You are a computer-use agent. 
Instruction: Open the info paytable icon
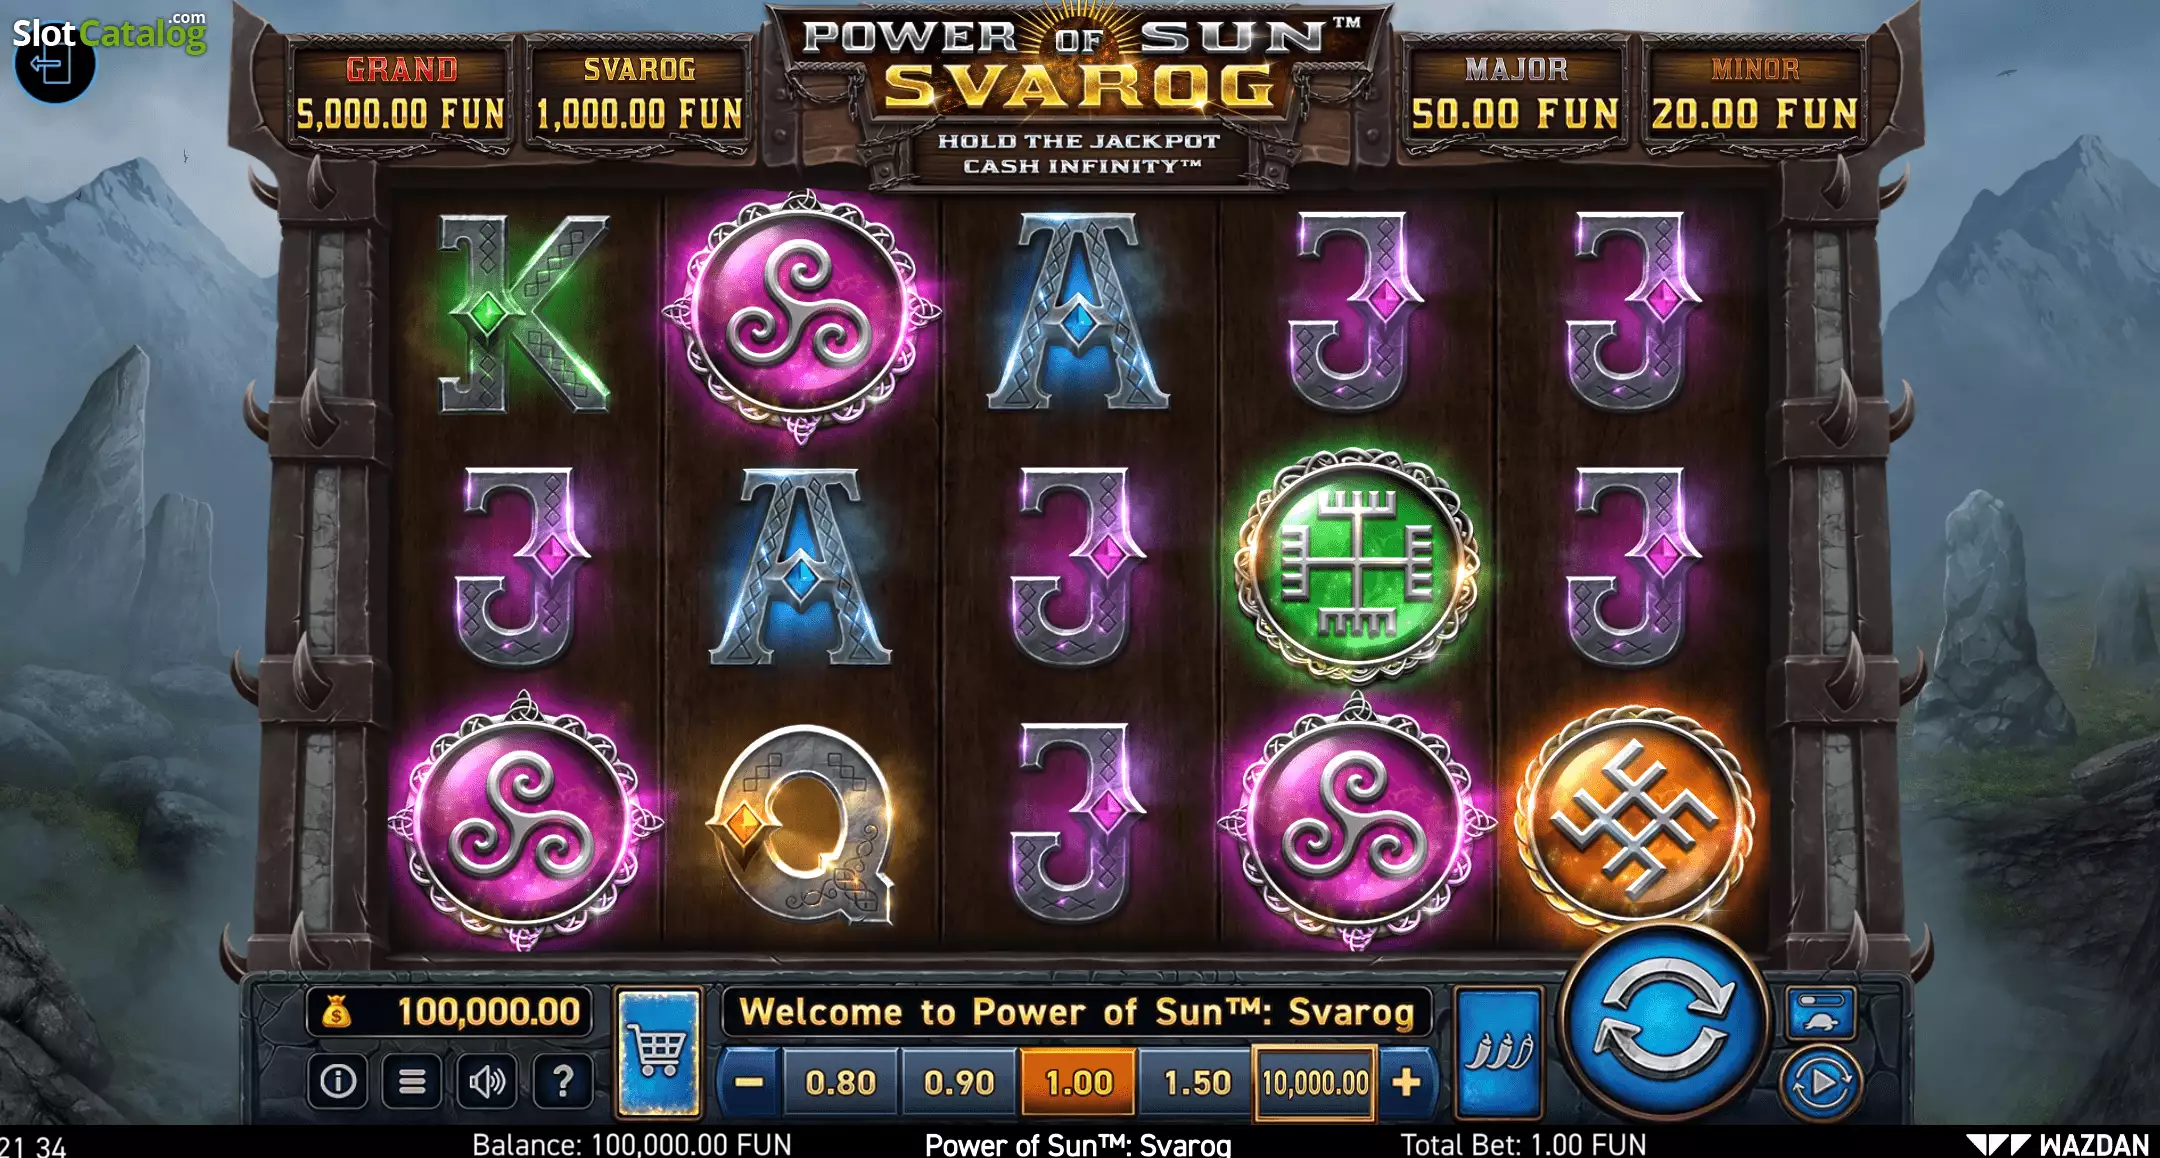(338, 1081)
